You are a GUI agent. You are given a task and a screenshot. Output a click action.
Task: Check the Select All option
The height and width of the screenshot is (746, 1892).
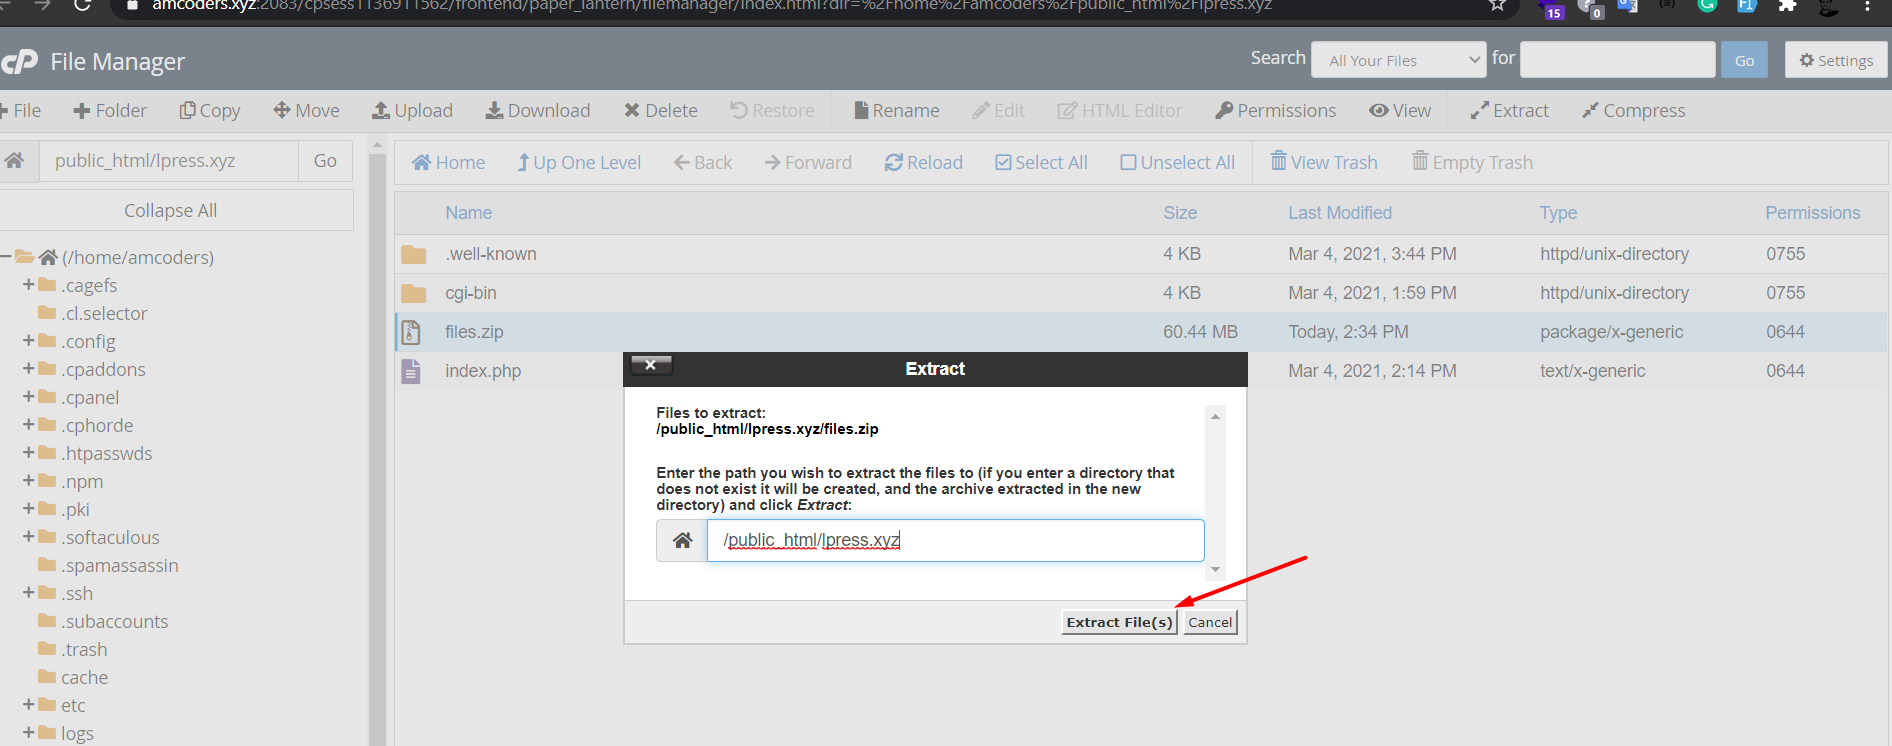(1003, 163)
